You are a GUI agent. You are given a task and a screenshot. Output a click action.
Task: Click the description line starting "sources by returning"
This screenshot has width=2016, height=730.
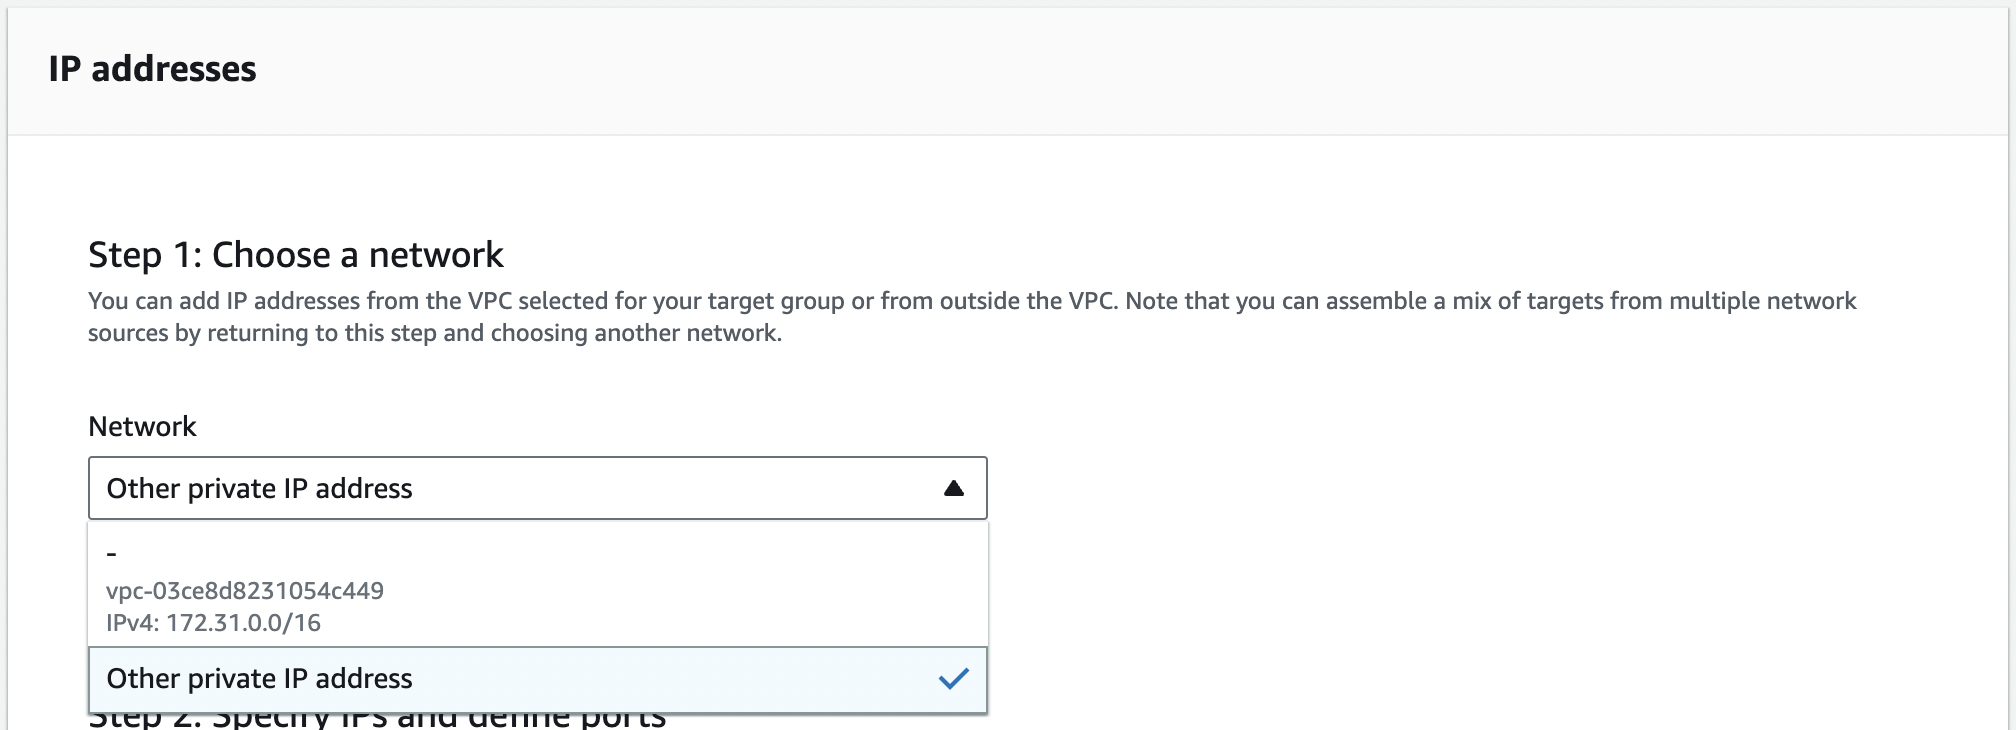point(434,333)
